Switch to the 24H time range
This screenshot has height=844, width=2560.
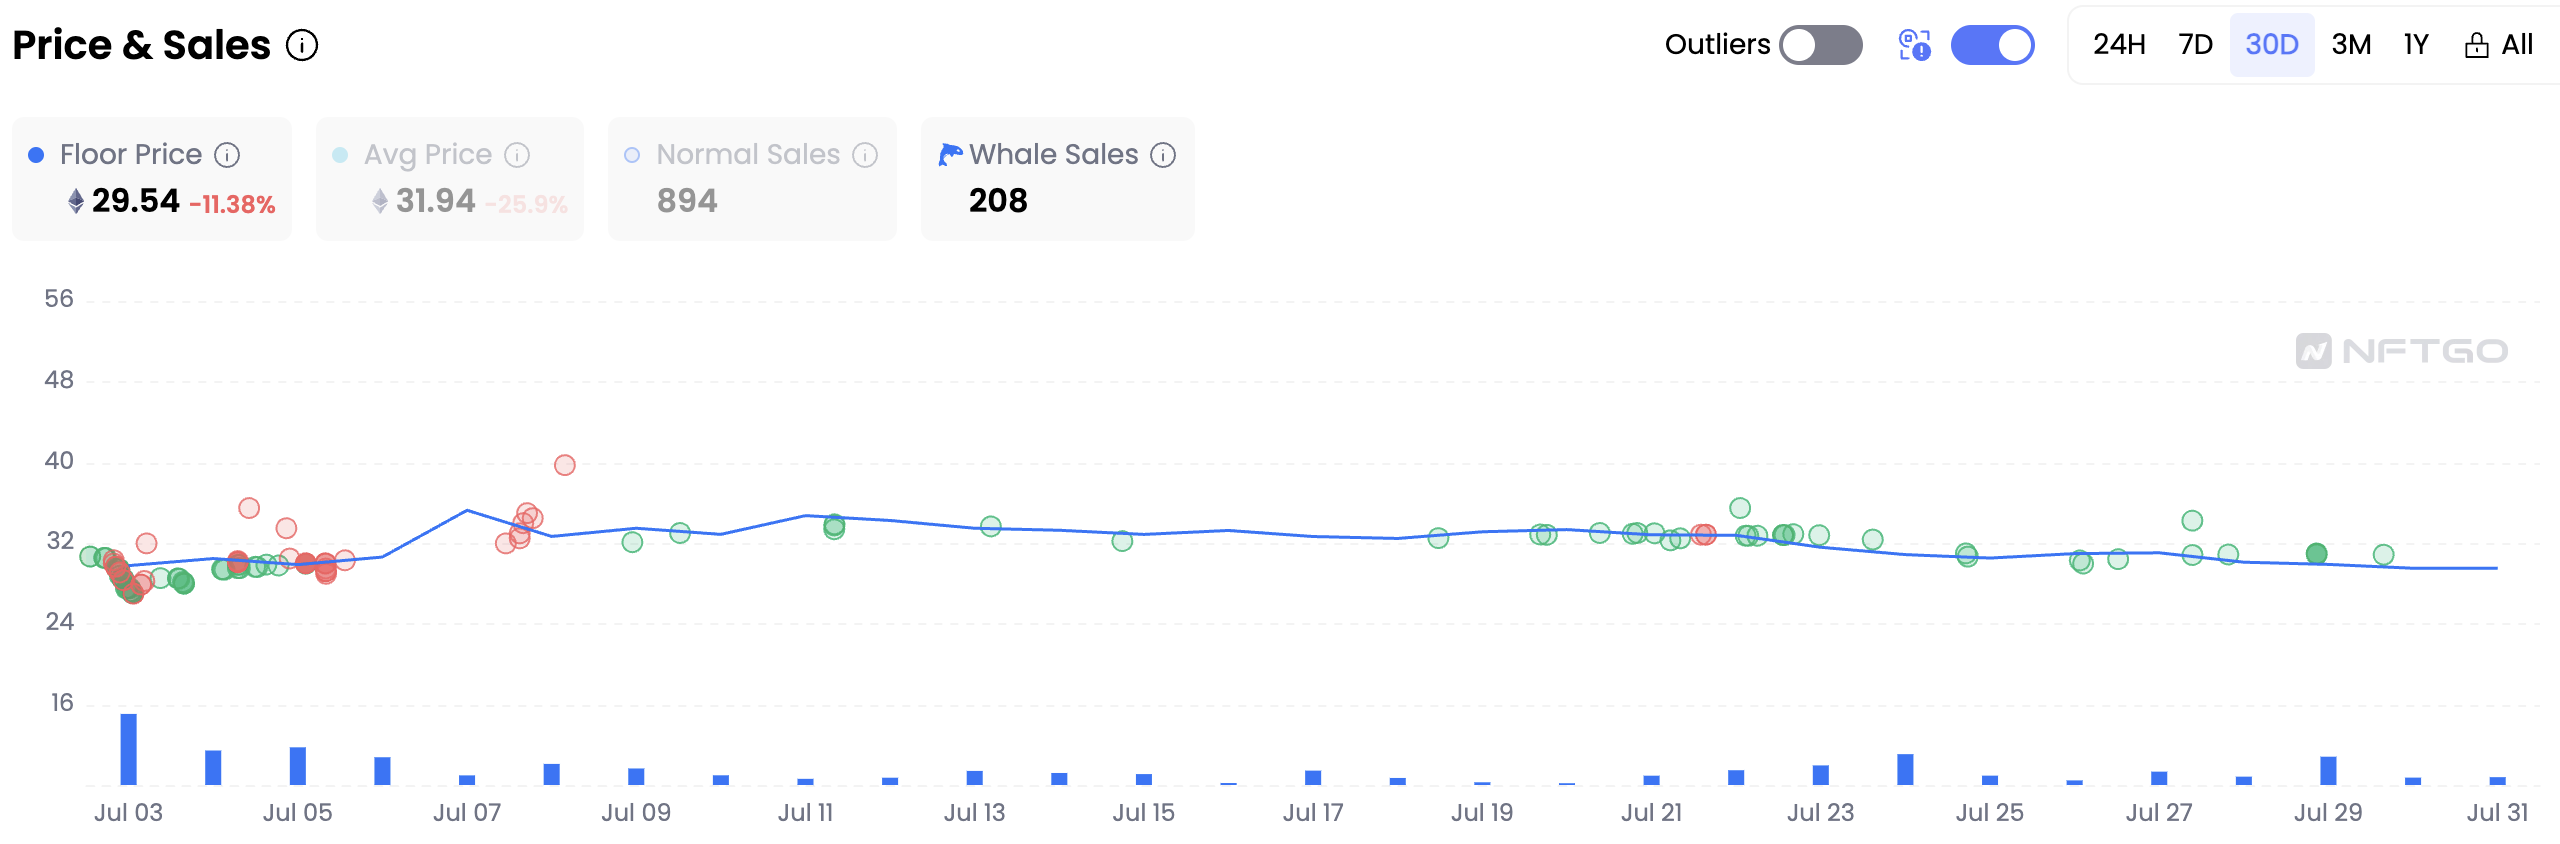[x=2119, y=45]
